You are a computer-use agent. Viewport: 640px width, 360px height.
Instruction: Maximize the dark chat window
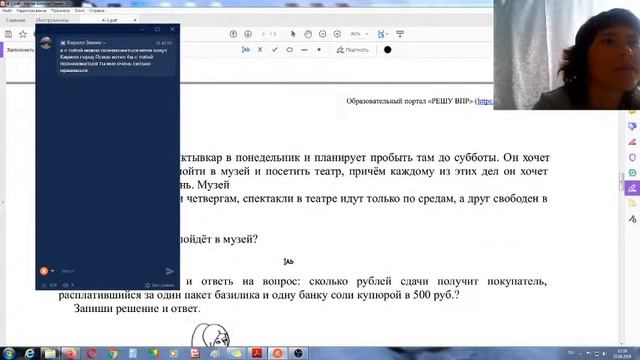tap(157, 29)
